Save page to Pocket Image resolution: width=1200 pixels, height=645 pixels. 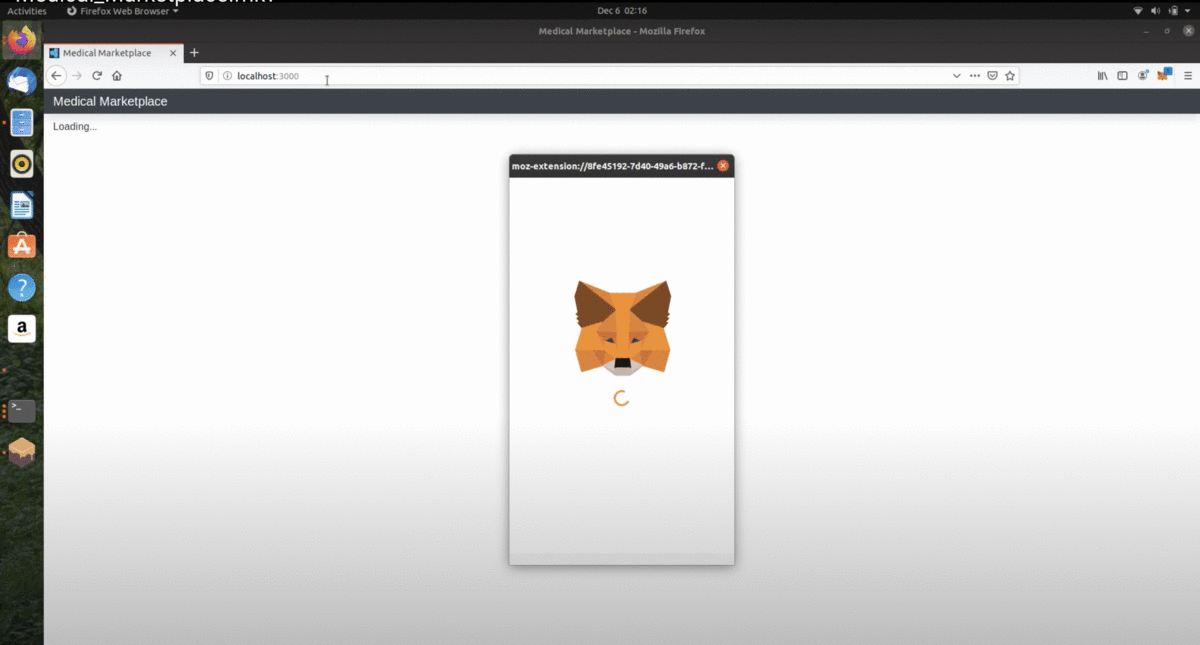click(x=992, y=76)
